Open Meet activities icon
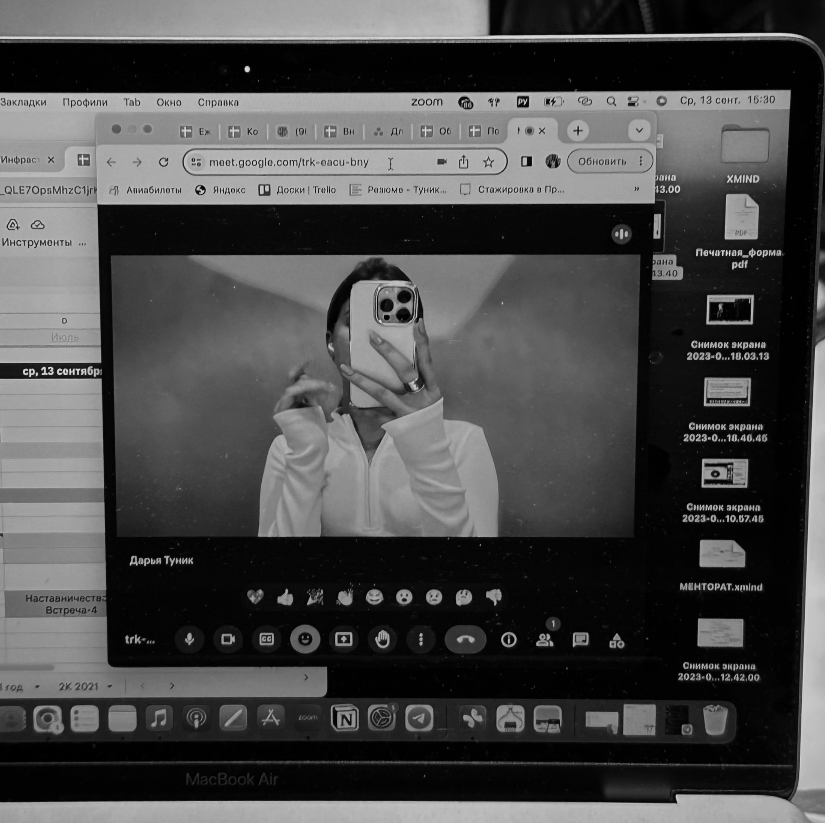The image size is (825, 823). pyautogui.click(x=617, y=640)
